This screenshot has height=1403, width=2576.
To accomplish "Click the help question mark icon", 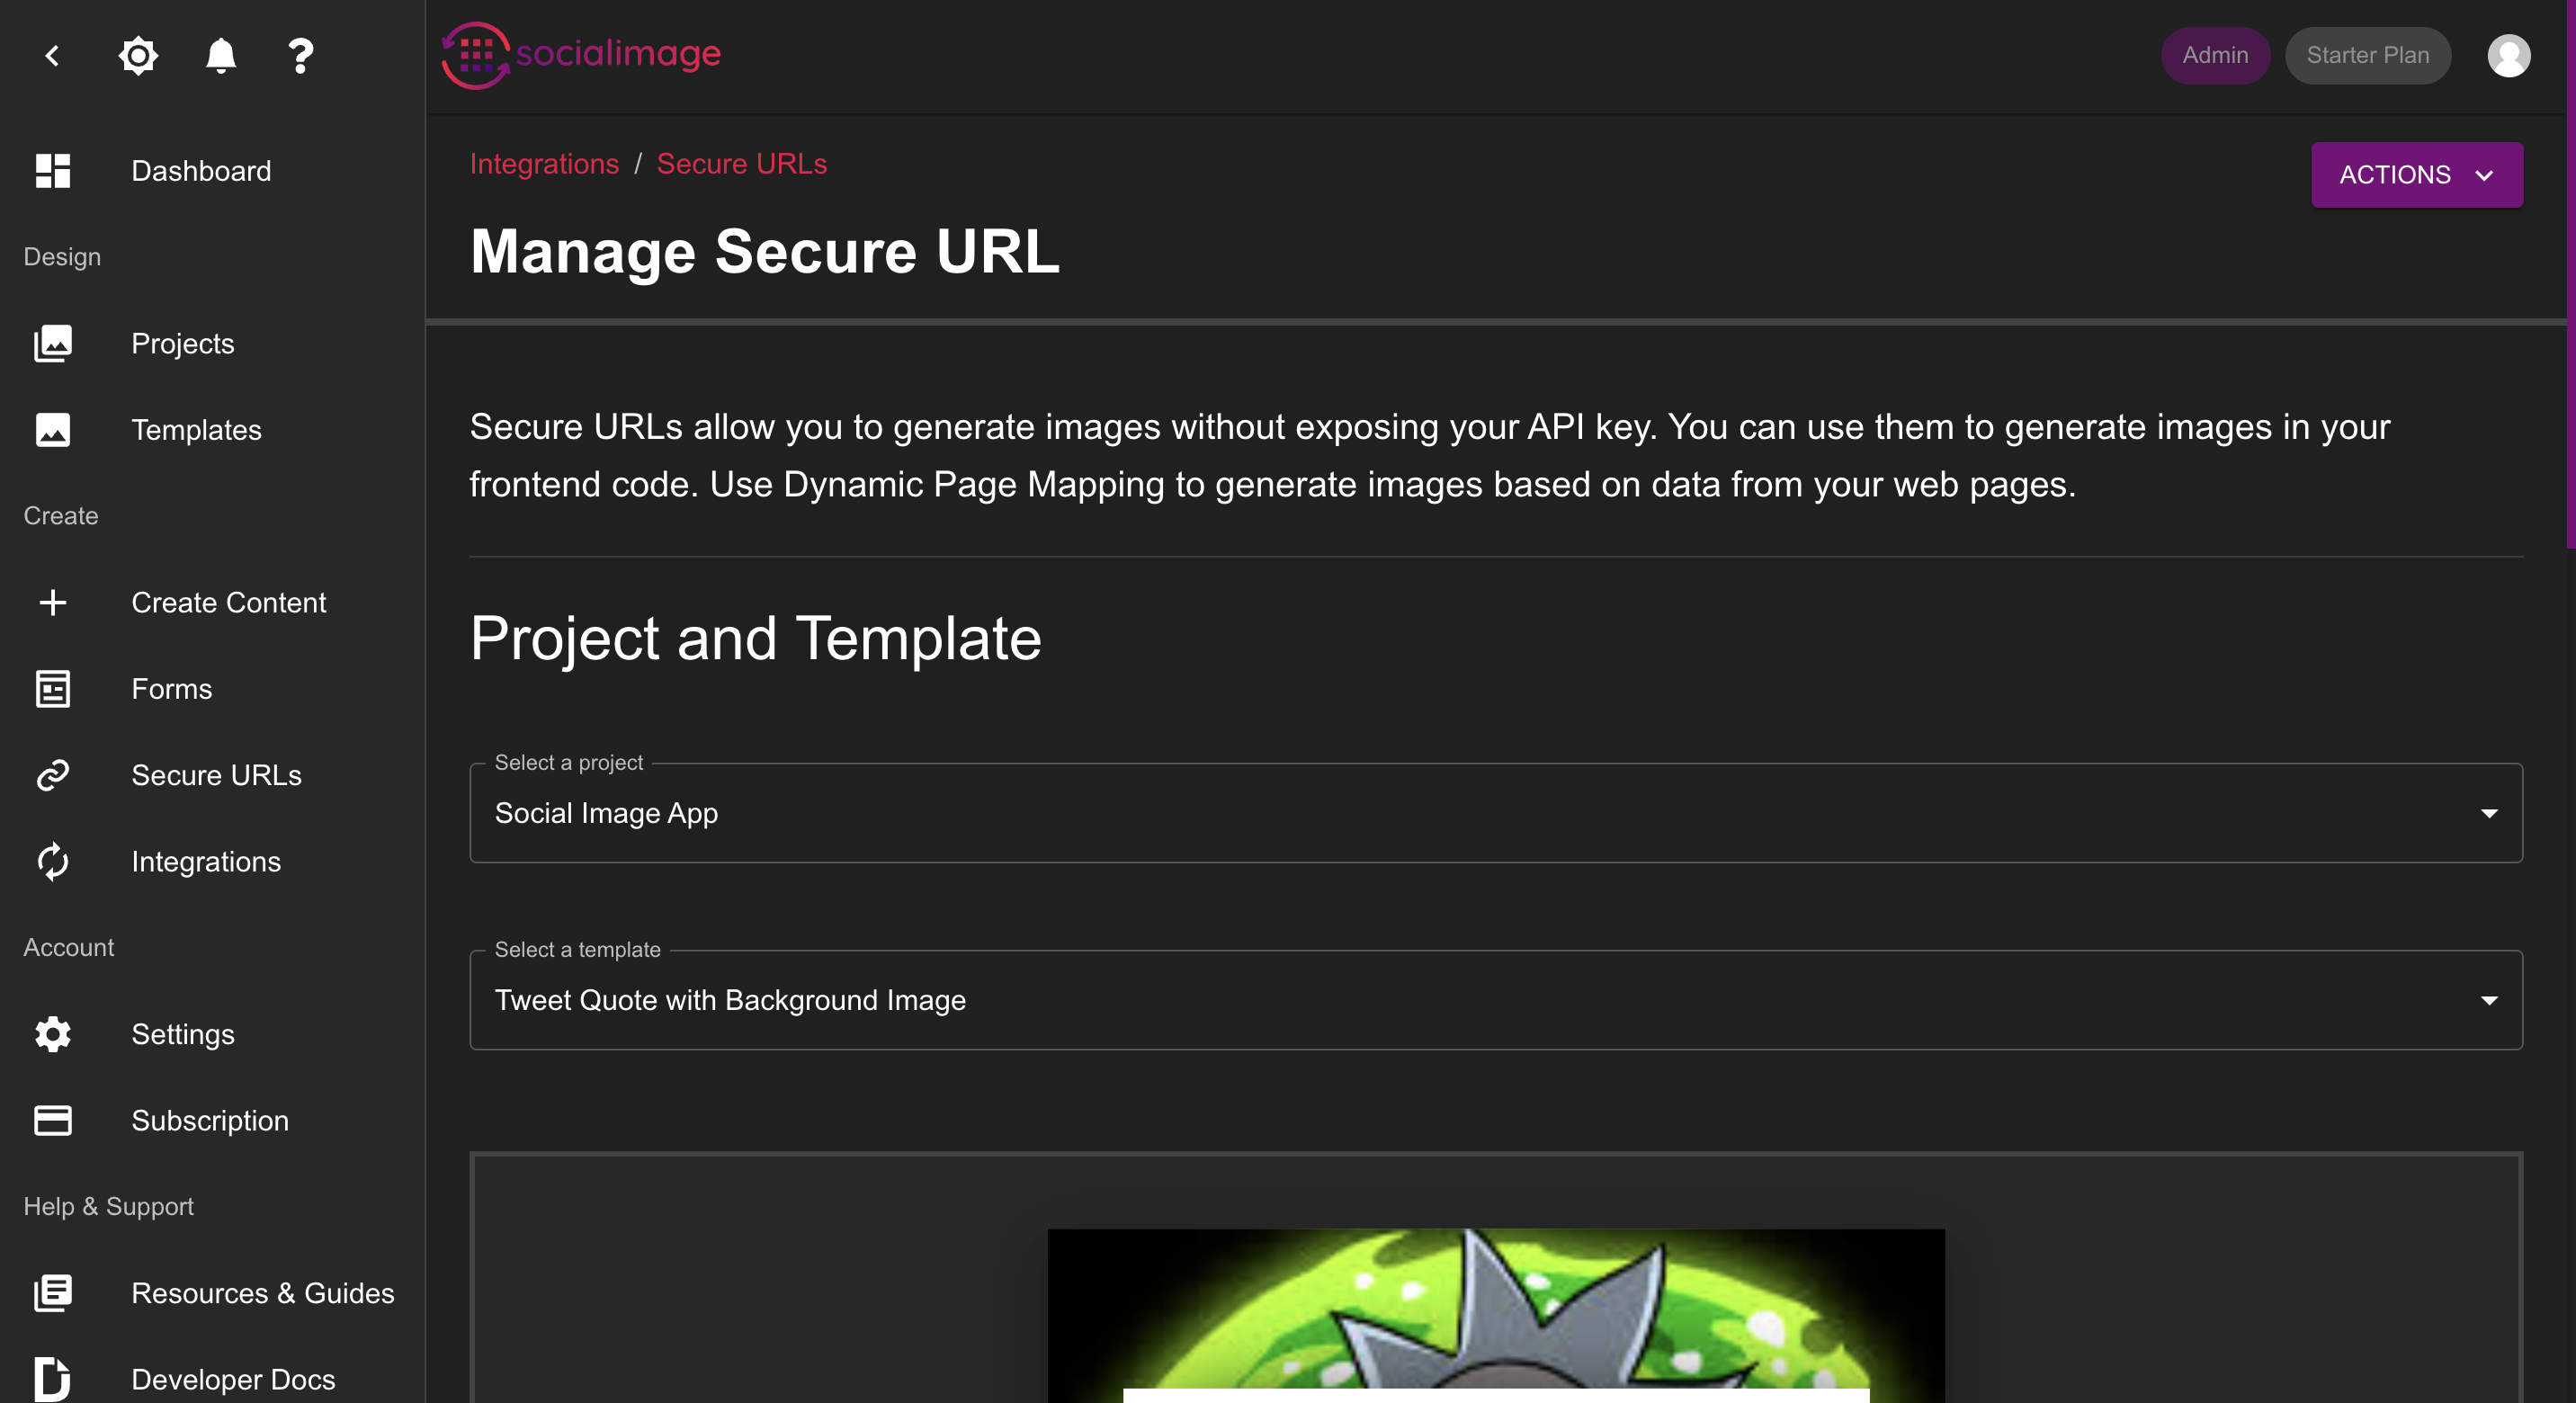I will click(300, 55).
